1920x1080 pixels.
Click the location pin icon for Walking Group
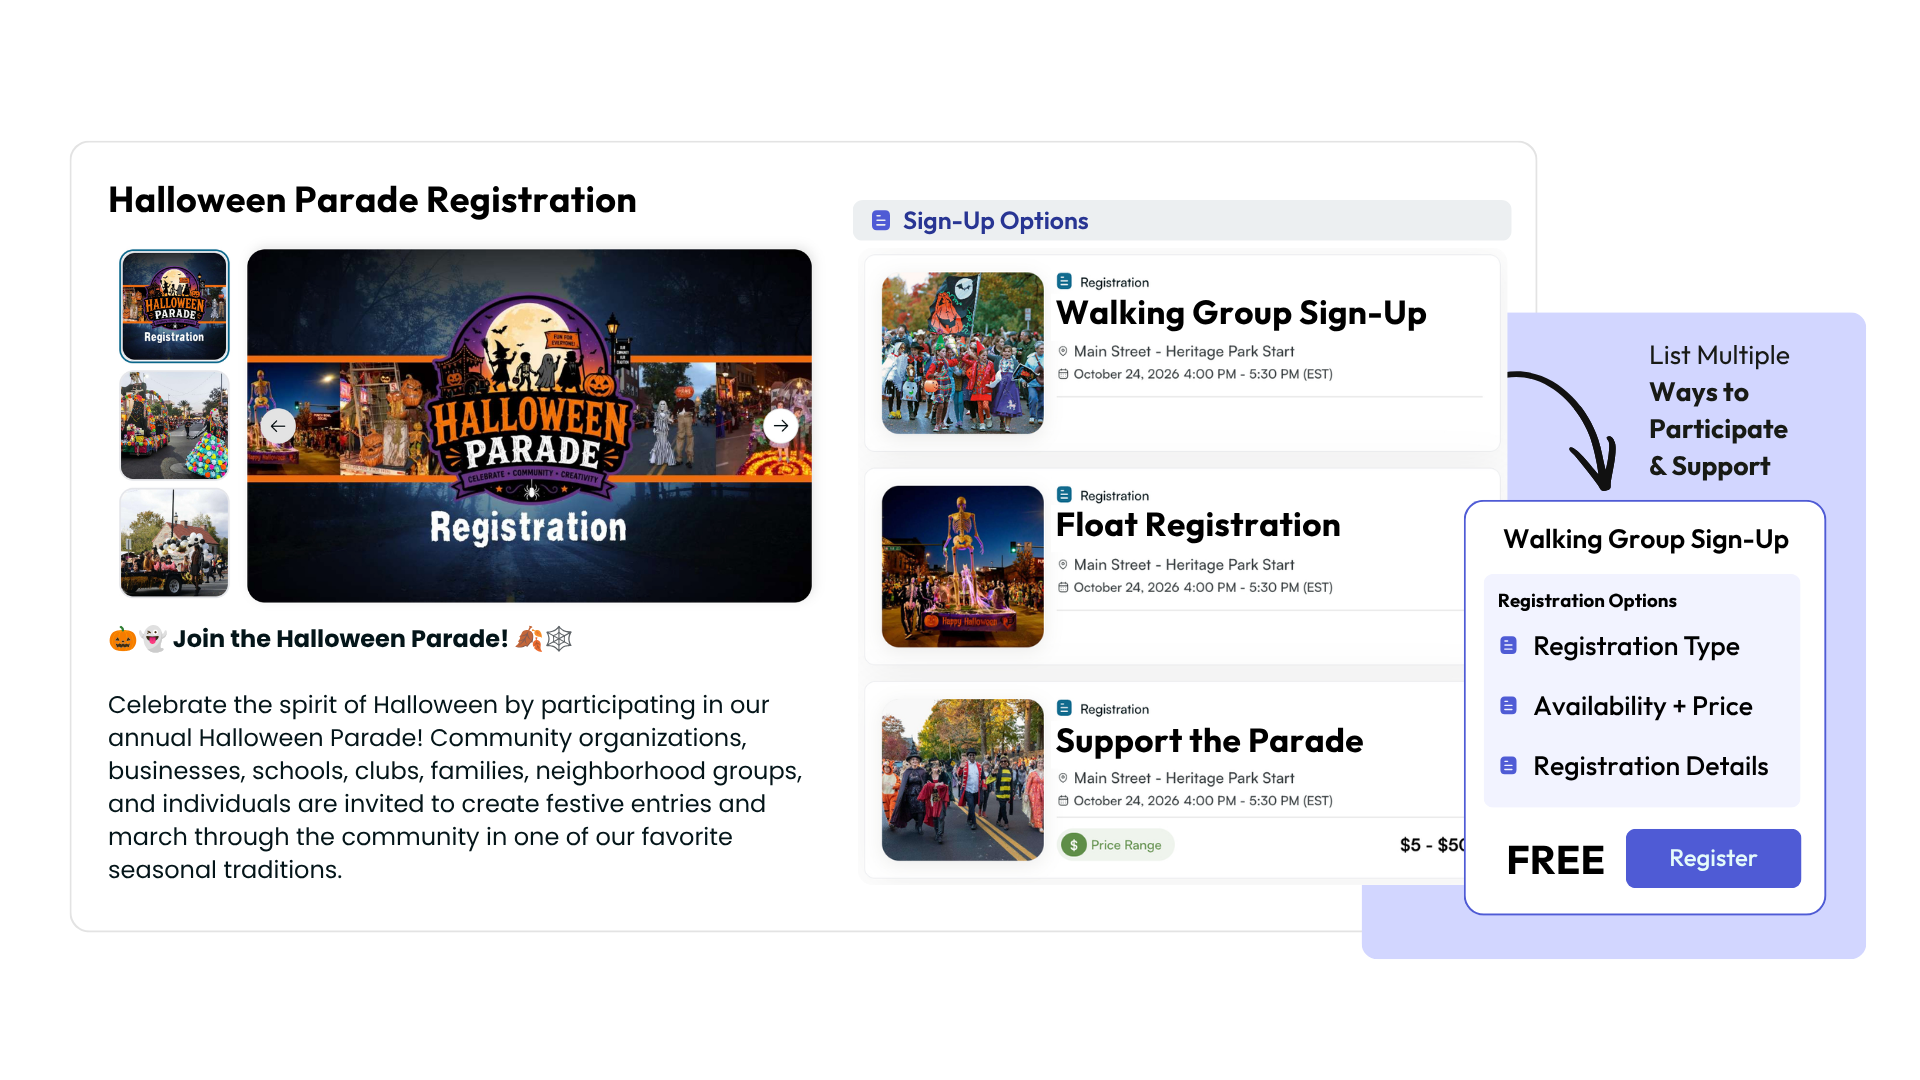click(x=1063, y=351)
